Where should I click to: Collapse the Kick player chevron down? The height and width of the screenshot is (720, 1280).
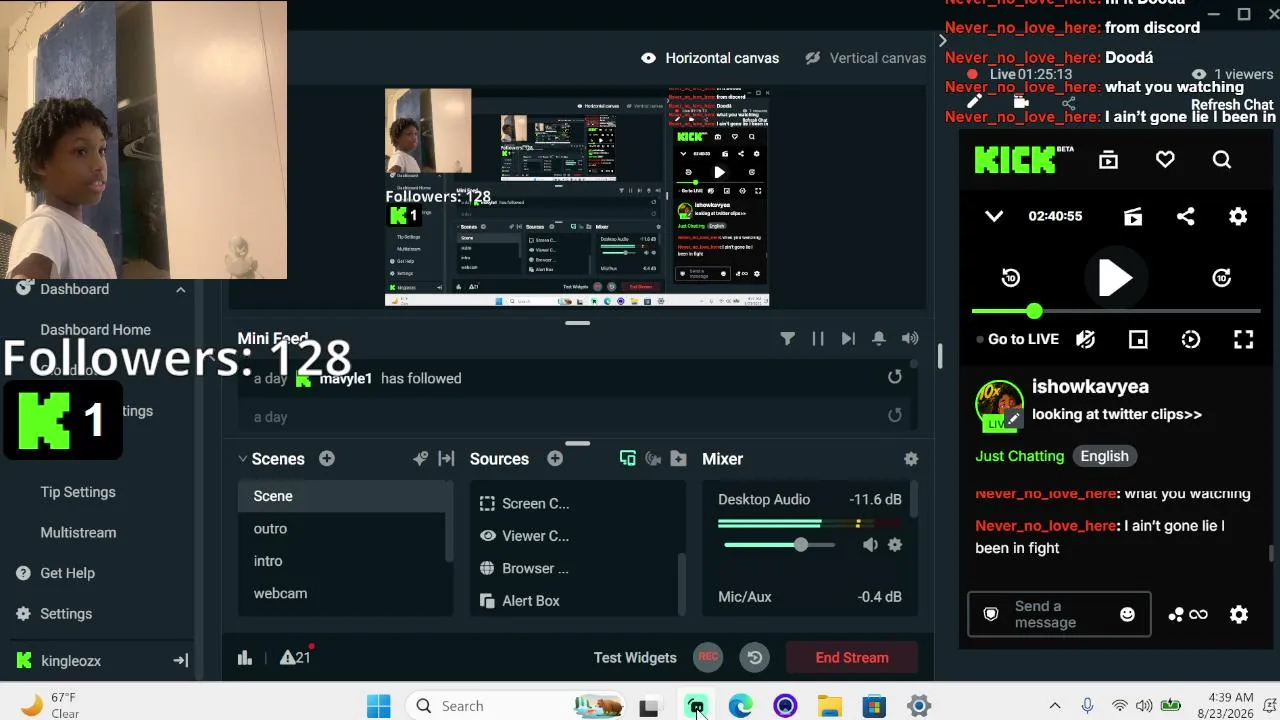click(994, 216)
